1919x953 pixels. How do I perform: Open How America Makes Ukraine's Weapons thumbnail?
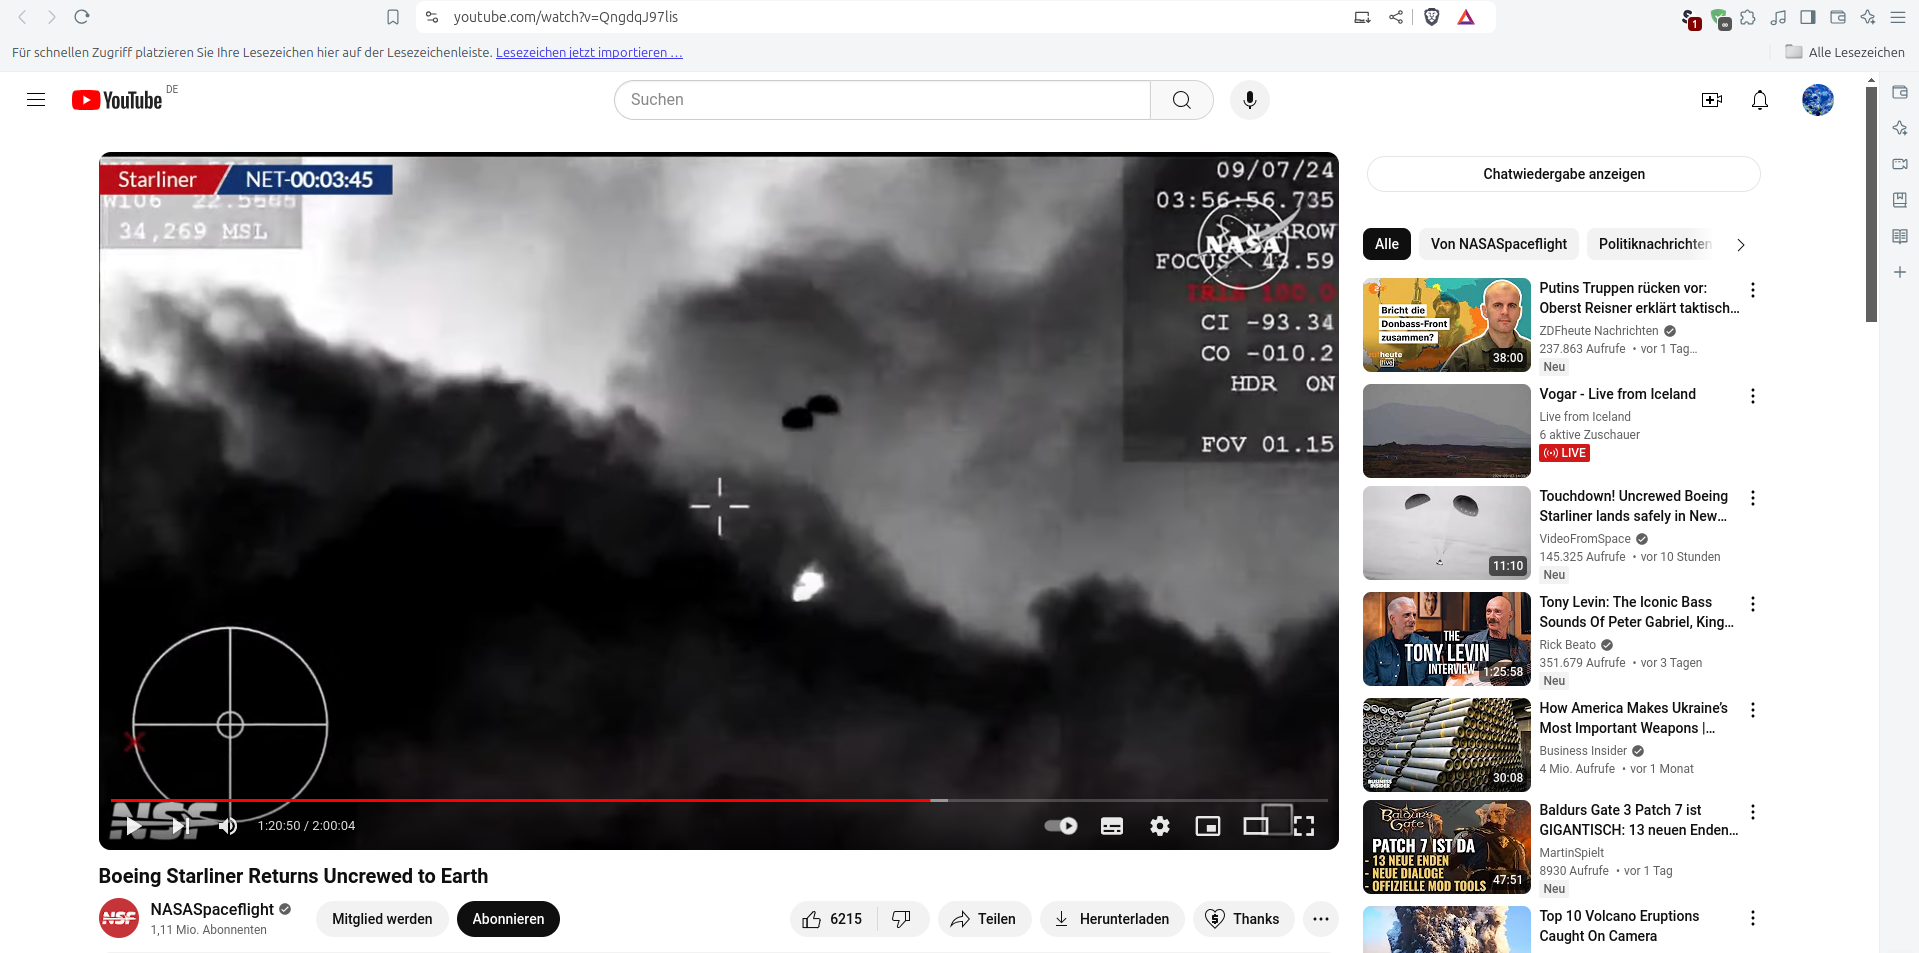1446,745
